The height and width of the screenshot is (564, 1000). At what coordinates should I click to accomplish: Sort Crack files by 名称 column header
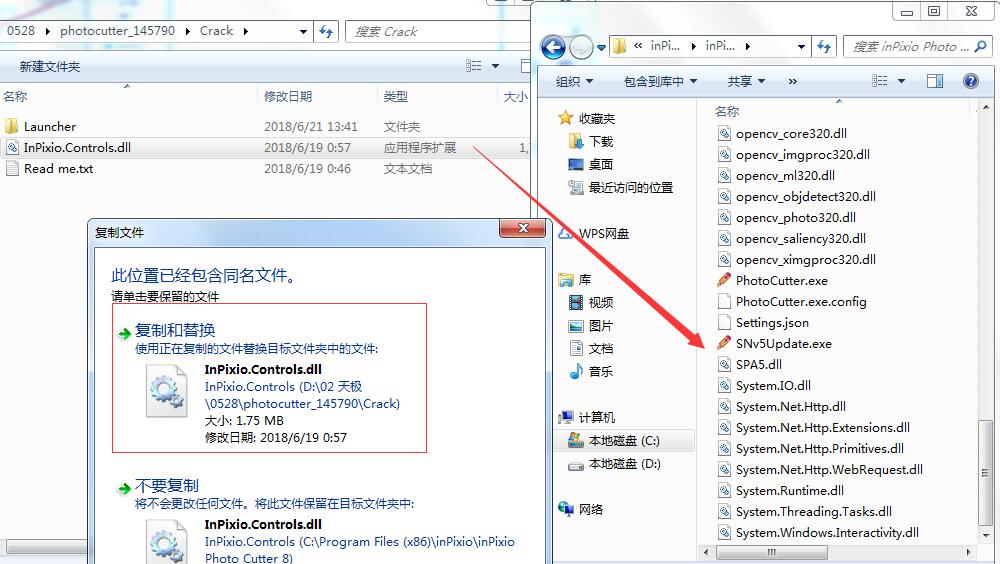click(x=15, y=96)
